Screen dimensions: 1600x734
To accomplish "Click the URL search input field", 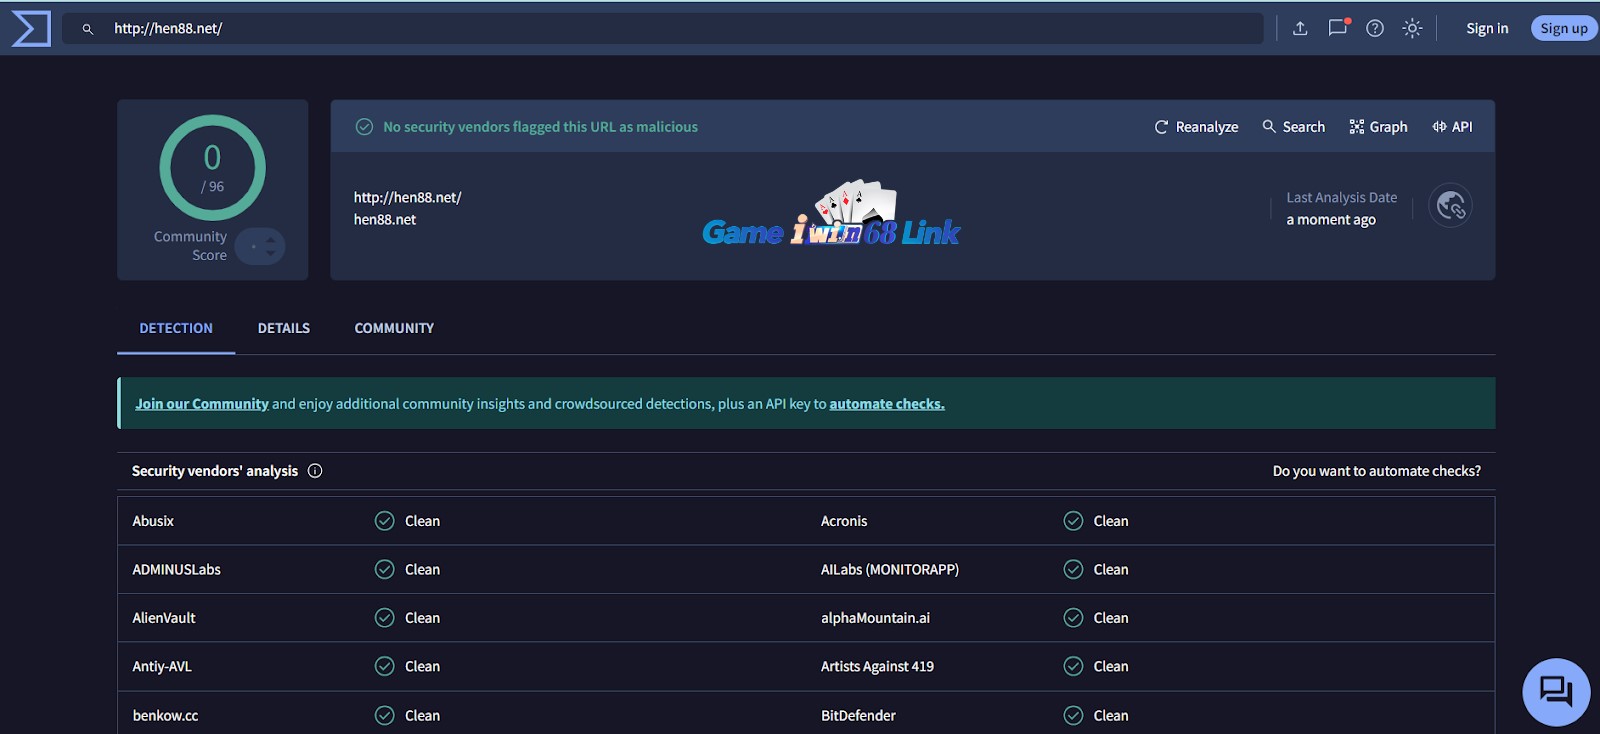I will (660, 28).
